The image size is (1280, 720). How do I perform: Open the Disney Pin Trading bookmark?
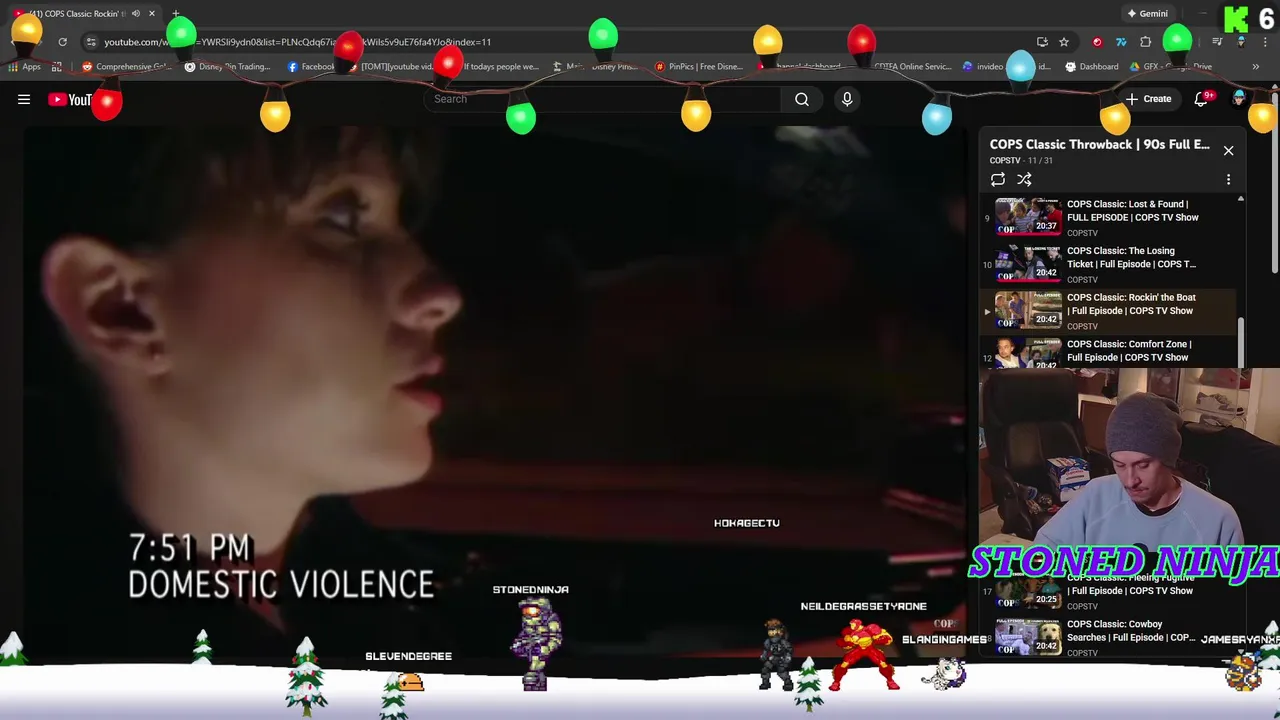click(228, 67)
